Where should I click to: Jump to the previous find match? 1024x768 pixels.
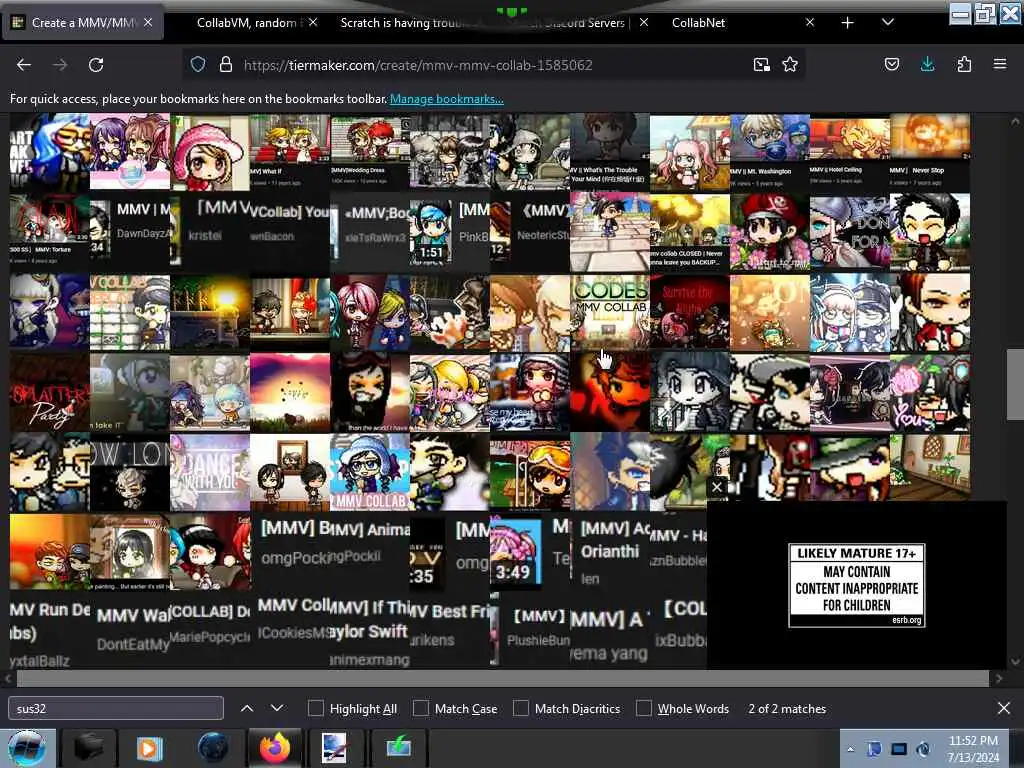(247, 709)
